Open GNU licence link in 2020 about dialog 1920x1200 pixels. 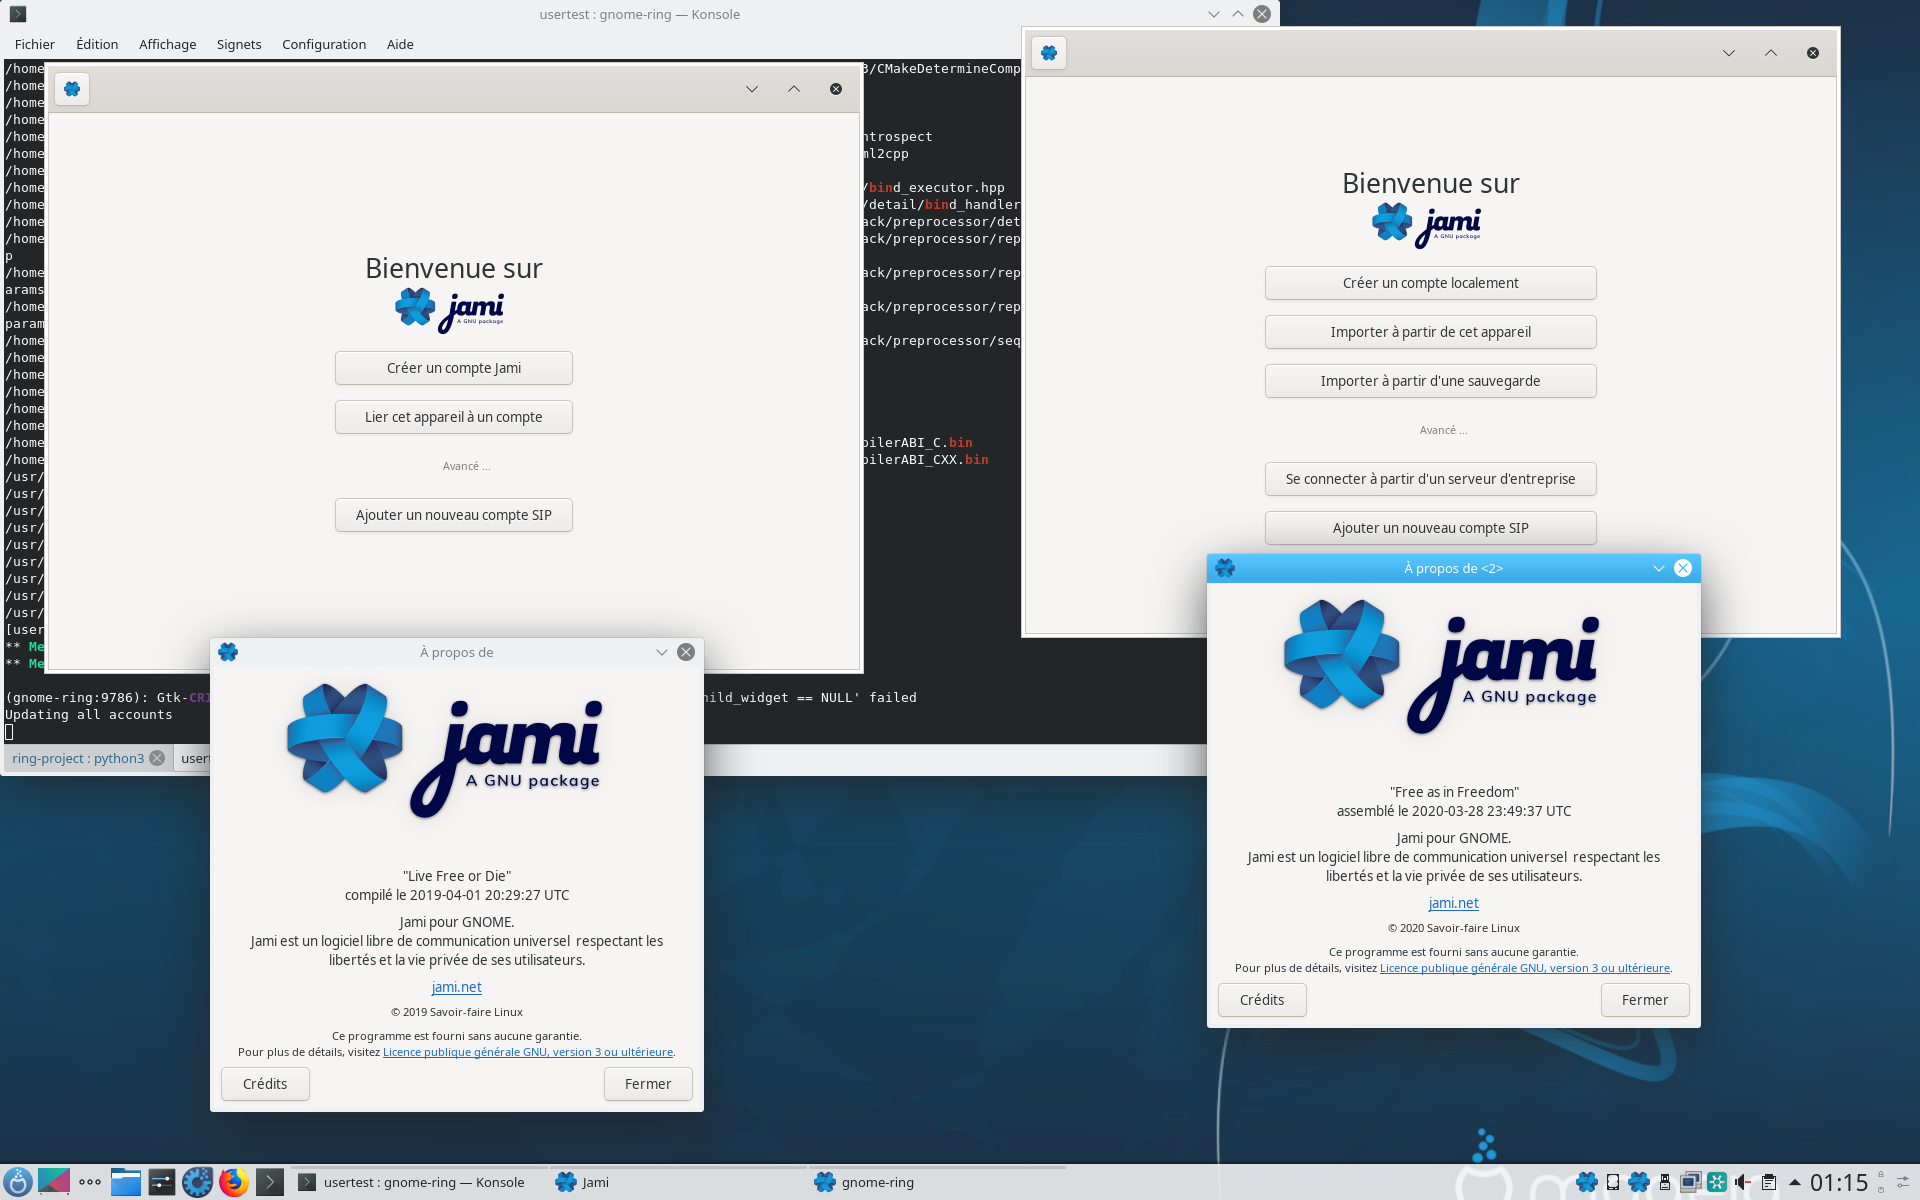point(1525,968)
